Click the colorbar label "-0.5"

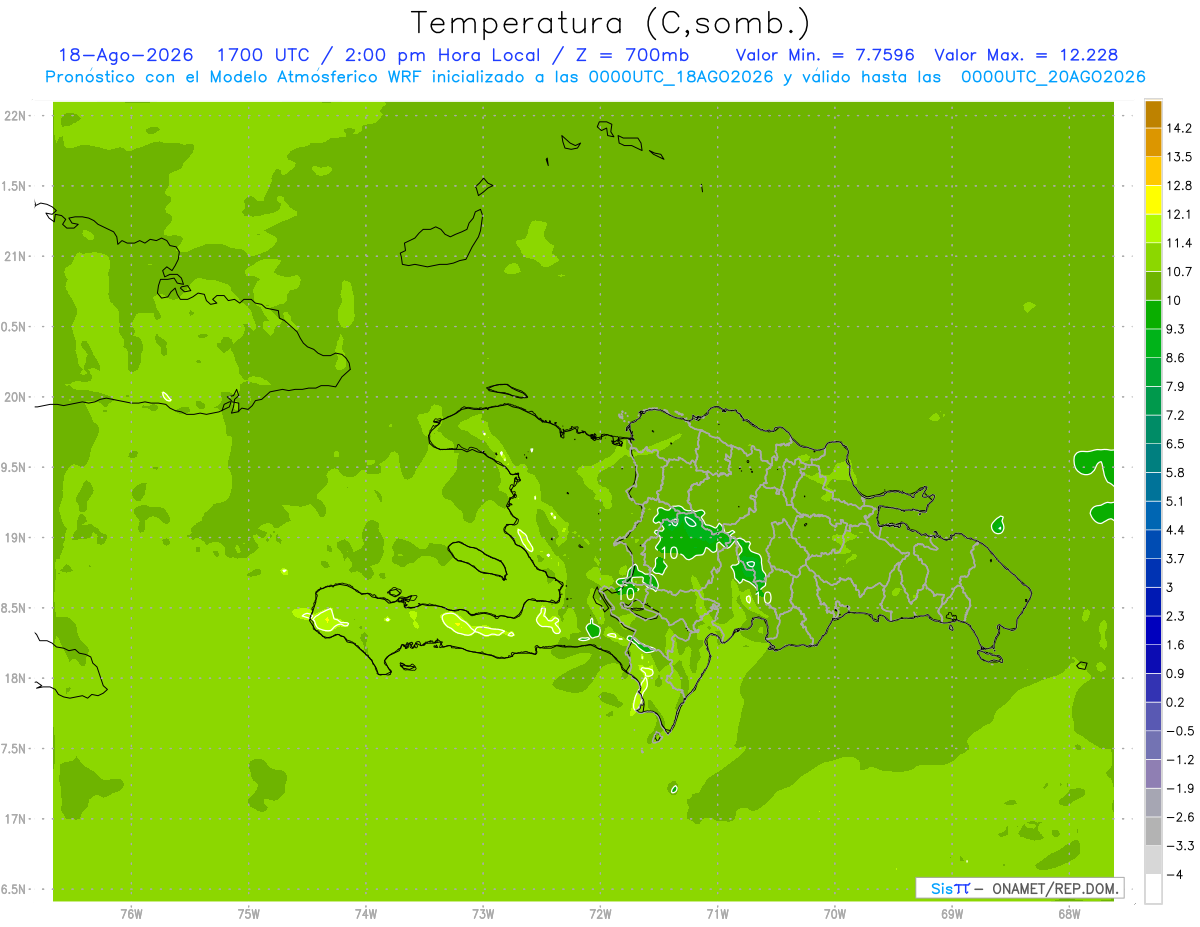pyautogui.click(x=1179, y=731)
